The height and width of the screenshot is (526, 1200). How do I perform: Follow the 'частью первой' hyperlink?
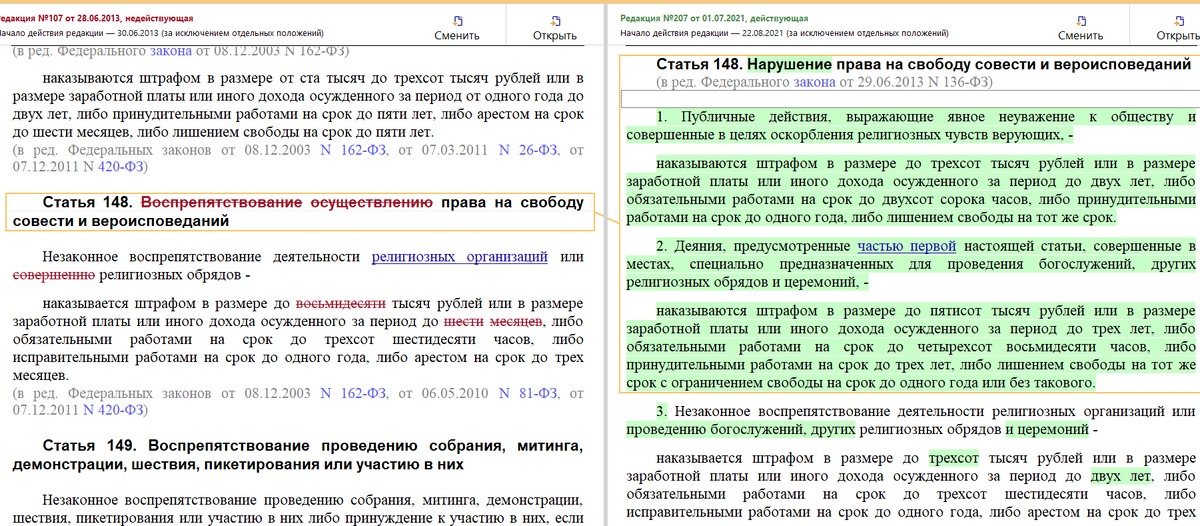coord(907,246)
